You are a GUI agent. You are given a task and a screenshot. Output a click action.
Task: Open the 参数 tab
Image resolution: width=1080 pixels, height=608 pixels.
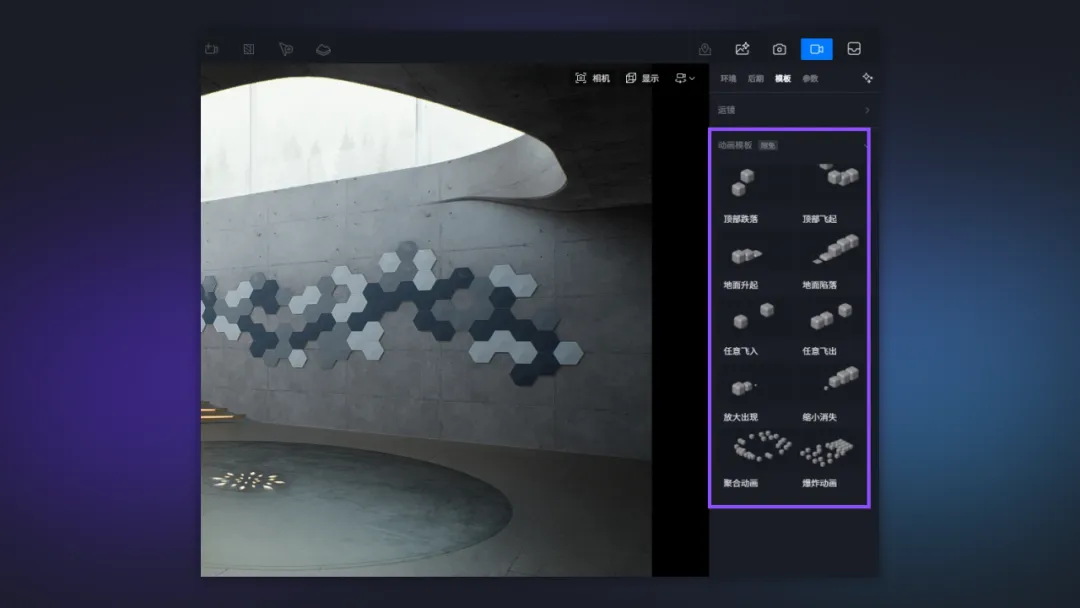click(810, 78)
